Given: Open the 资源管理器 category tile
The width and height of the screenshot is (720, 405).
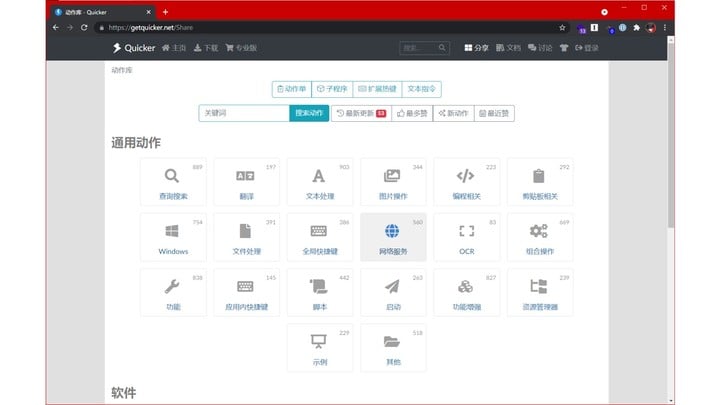Looking at the screenshot, I should pyautogui.click(x=539, y=292).
